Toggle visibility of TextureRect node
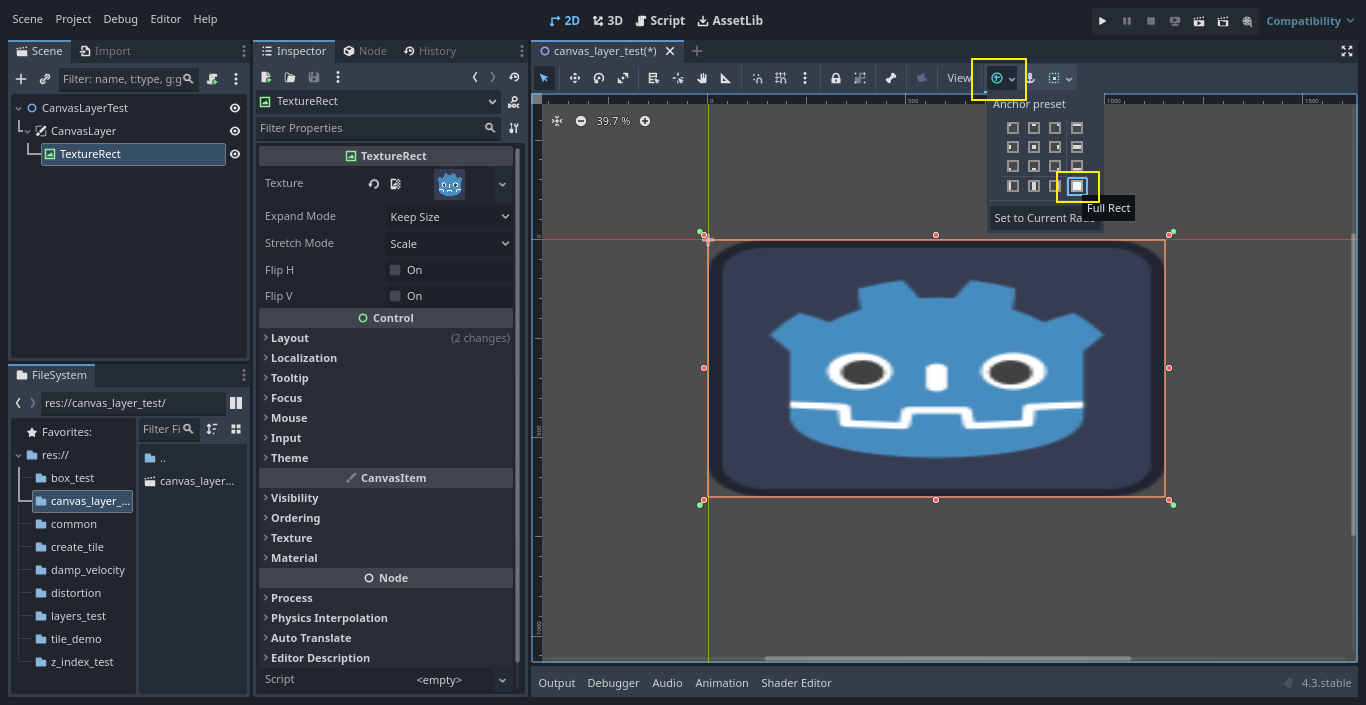The width and height of the screenshot is (1366, 705). [235, 154]
